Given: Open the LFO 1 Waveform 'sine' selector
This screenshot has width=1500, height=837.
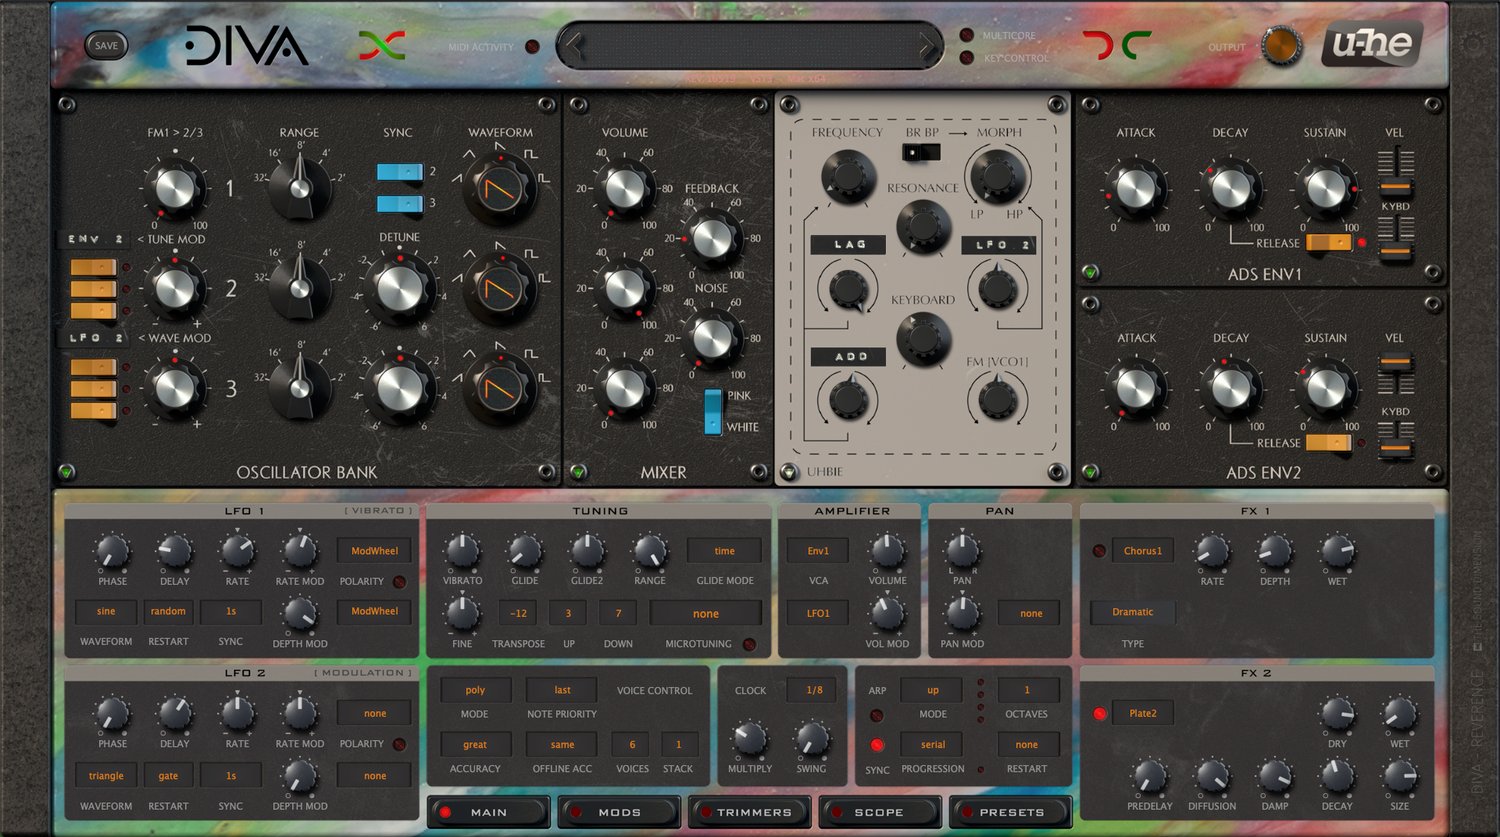Looking at the screenshot, I should click(x=106, y=612).
